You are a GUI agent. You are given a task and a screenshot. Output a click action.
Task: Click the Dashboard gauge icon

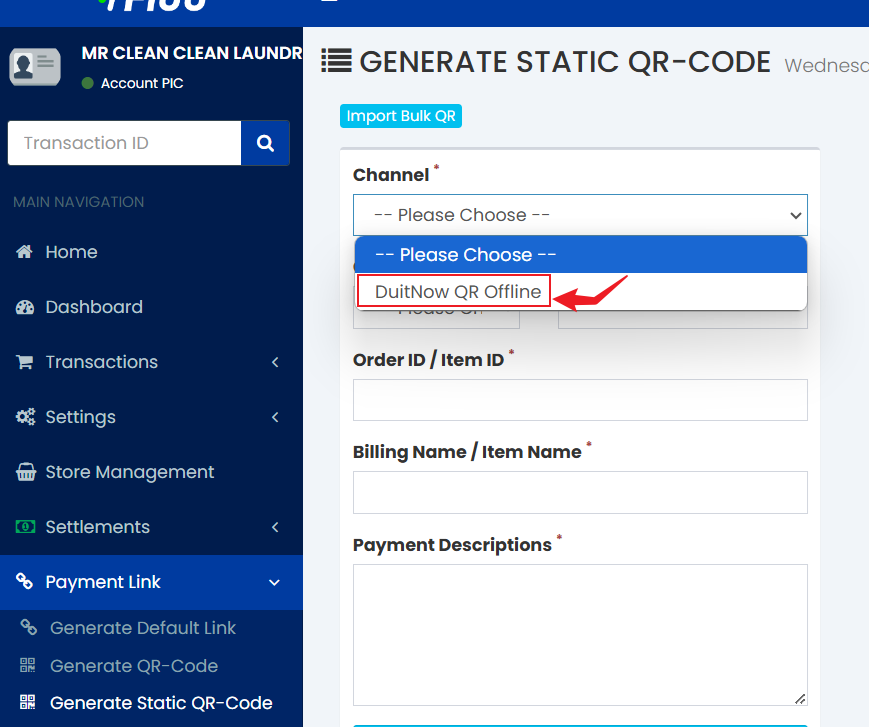pyautogui.click(x=24, y=307)
